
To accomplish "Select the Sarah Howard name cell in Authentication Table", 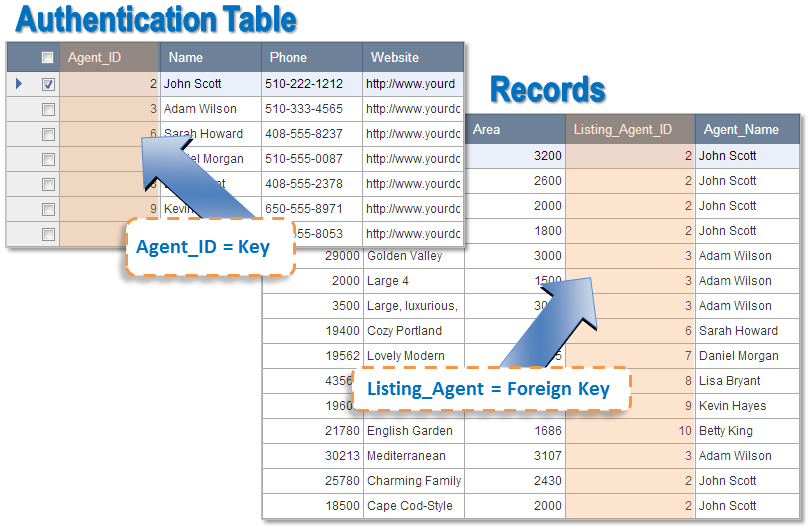I will [211, 134].
